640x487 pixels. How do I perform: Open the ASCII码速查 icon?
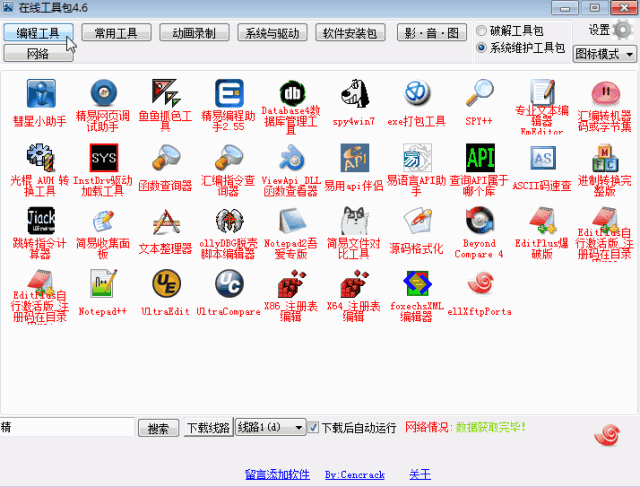(x=543, y=158)
